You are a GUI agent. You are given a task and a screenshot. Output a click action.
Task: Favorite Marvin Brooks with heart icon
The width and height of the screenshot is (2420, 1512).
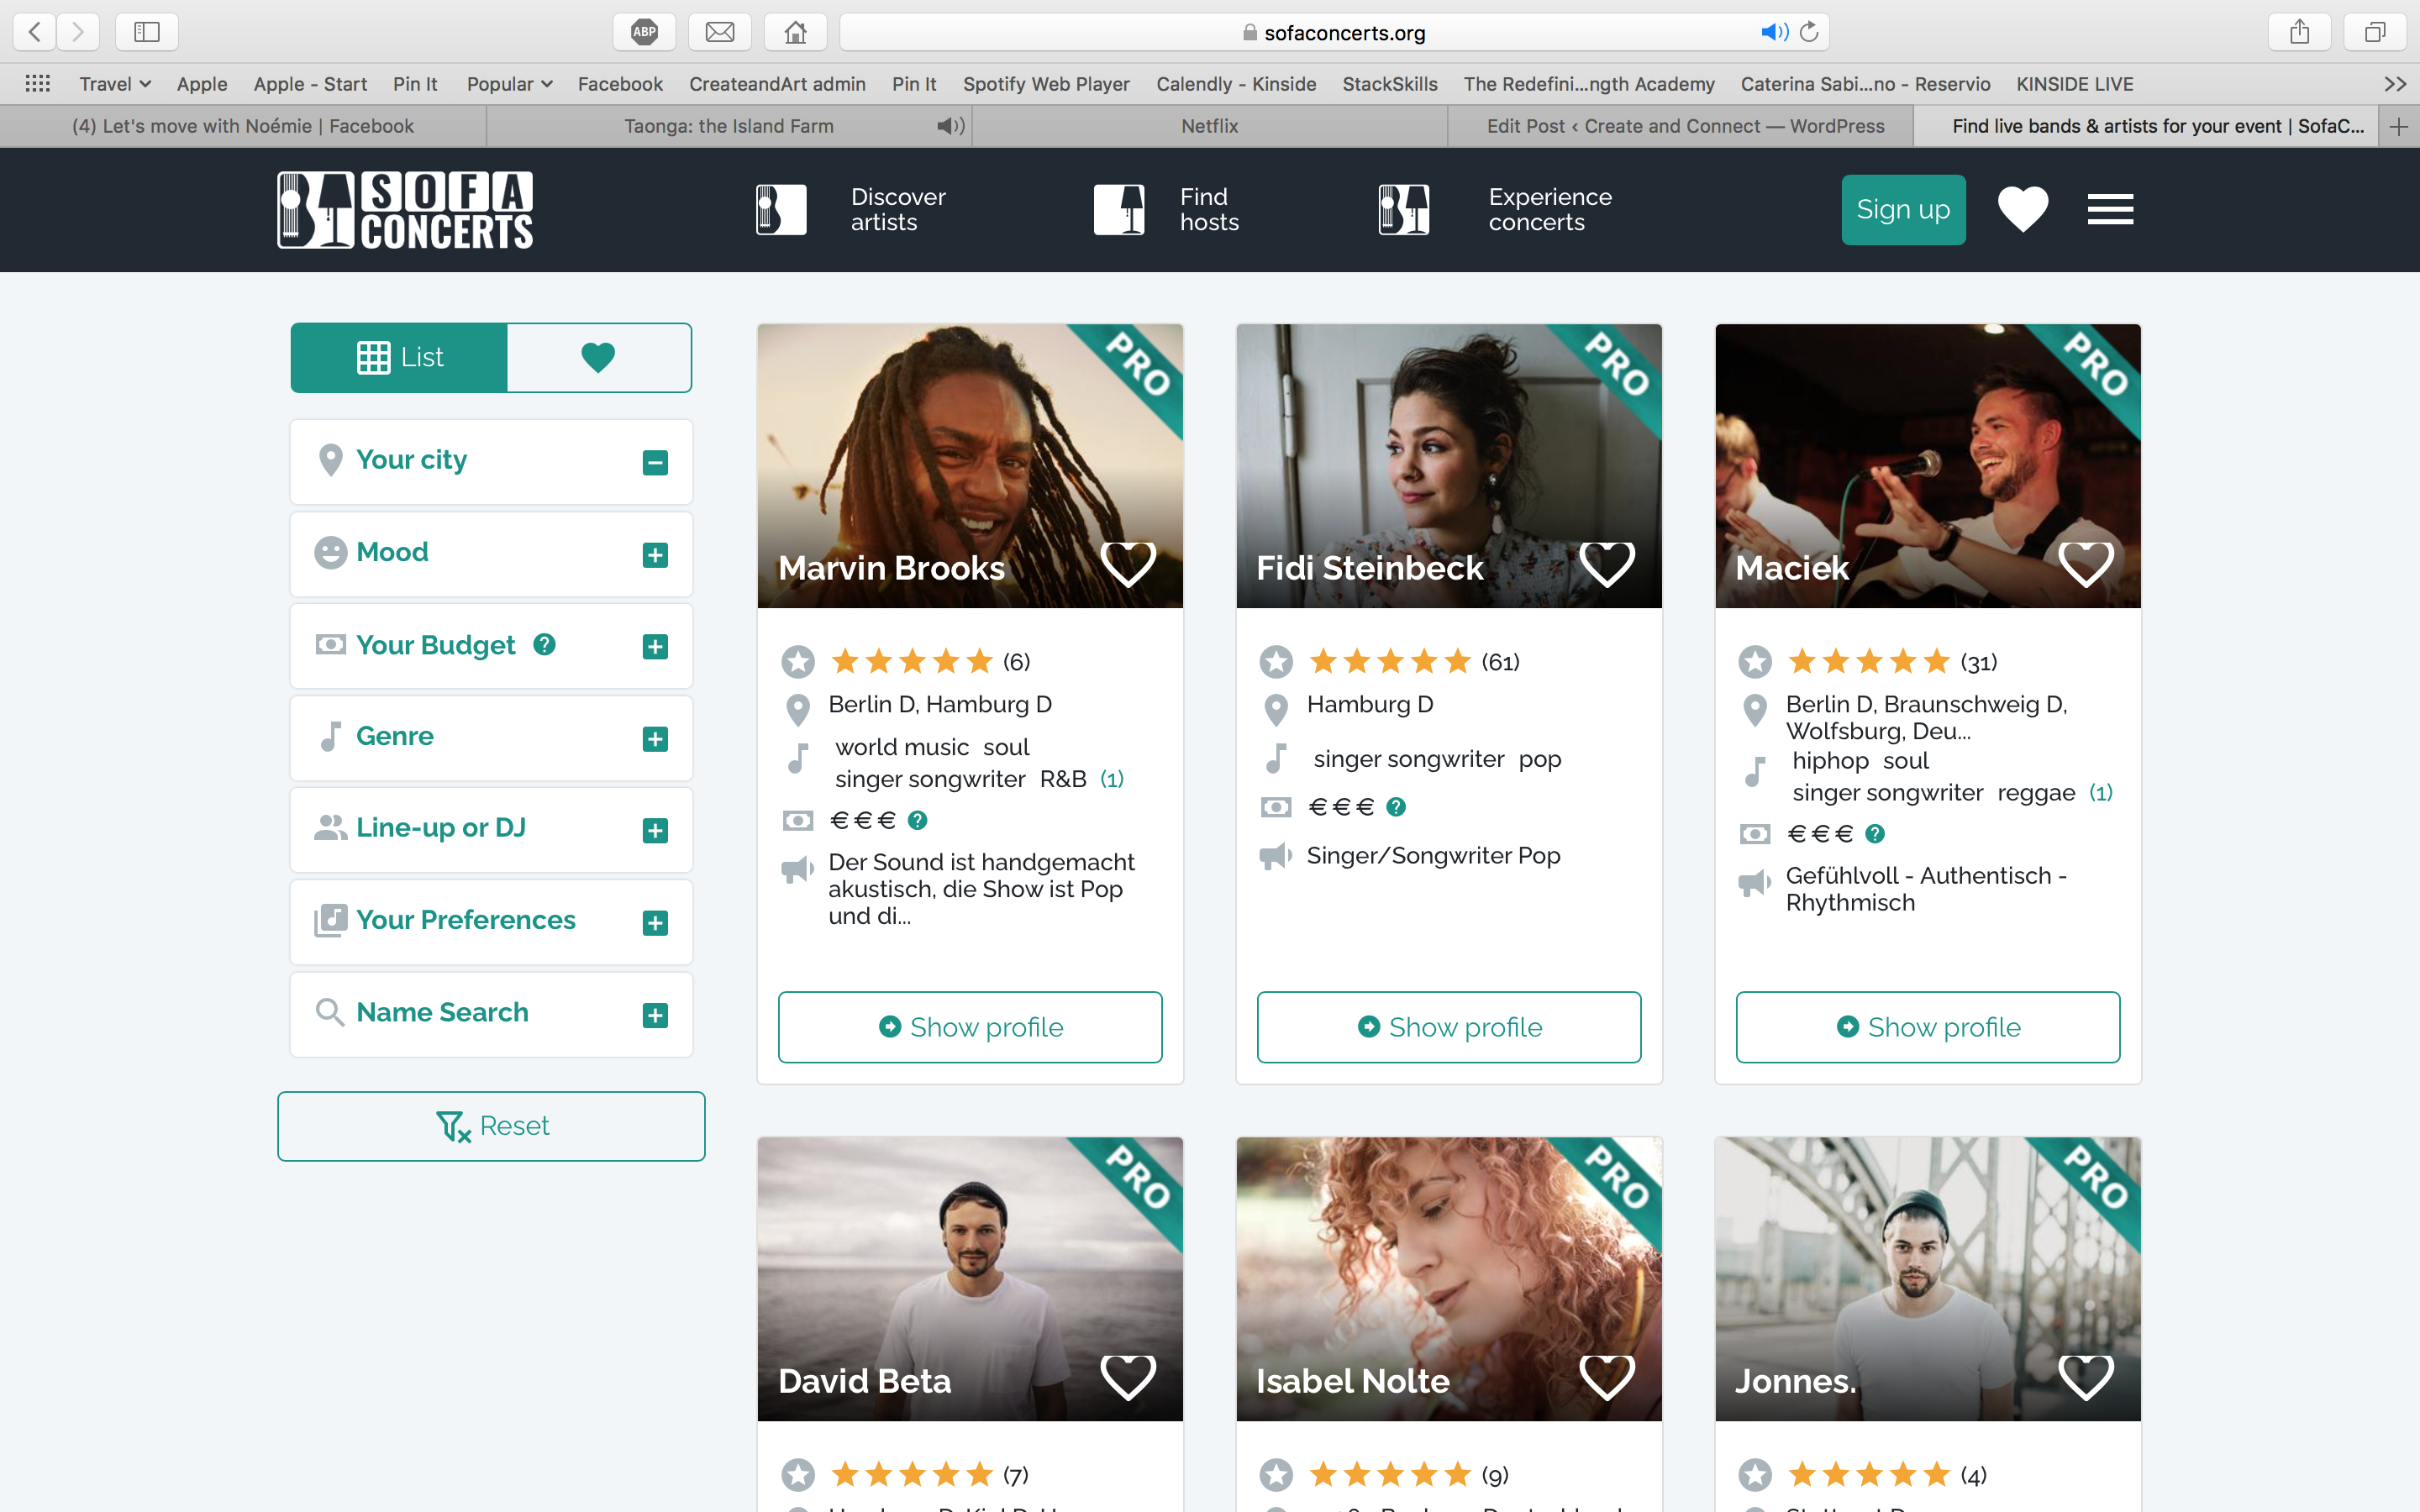1128,564
